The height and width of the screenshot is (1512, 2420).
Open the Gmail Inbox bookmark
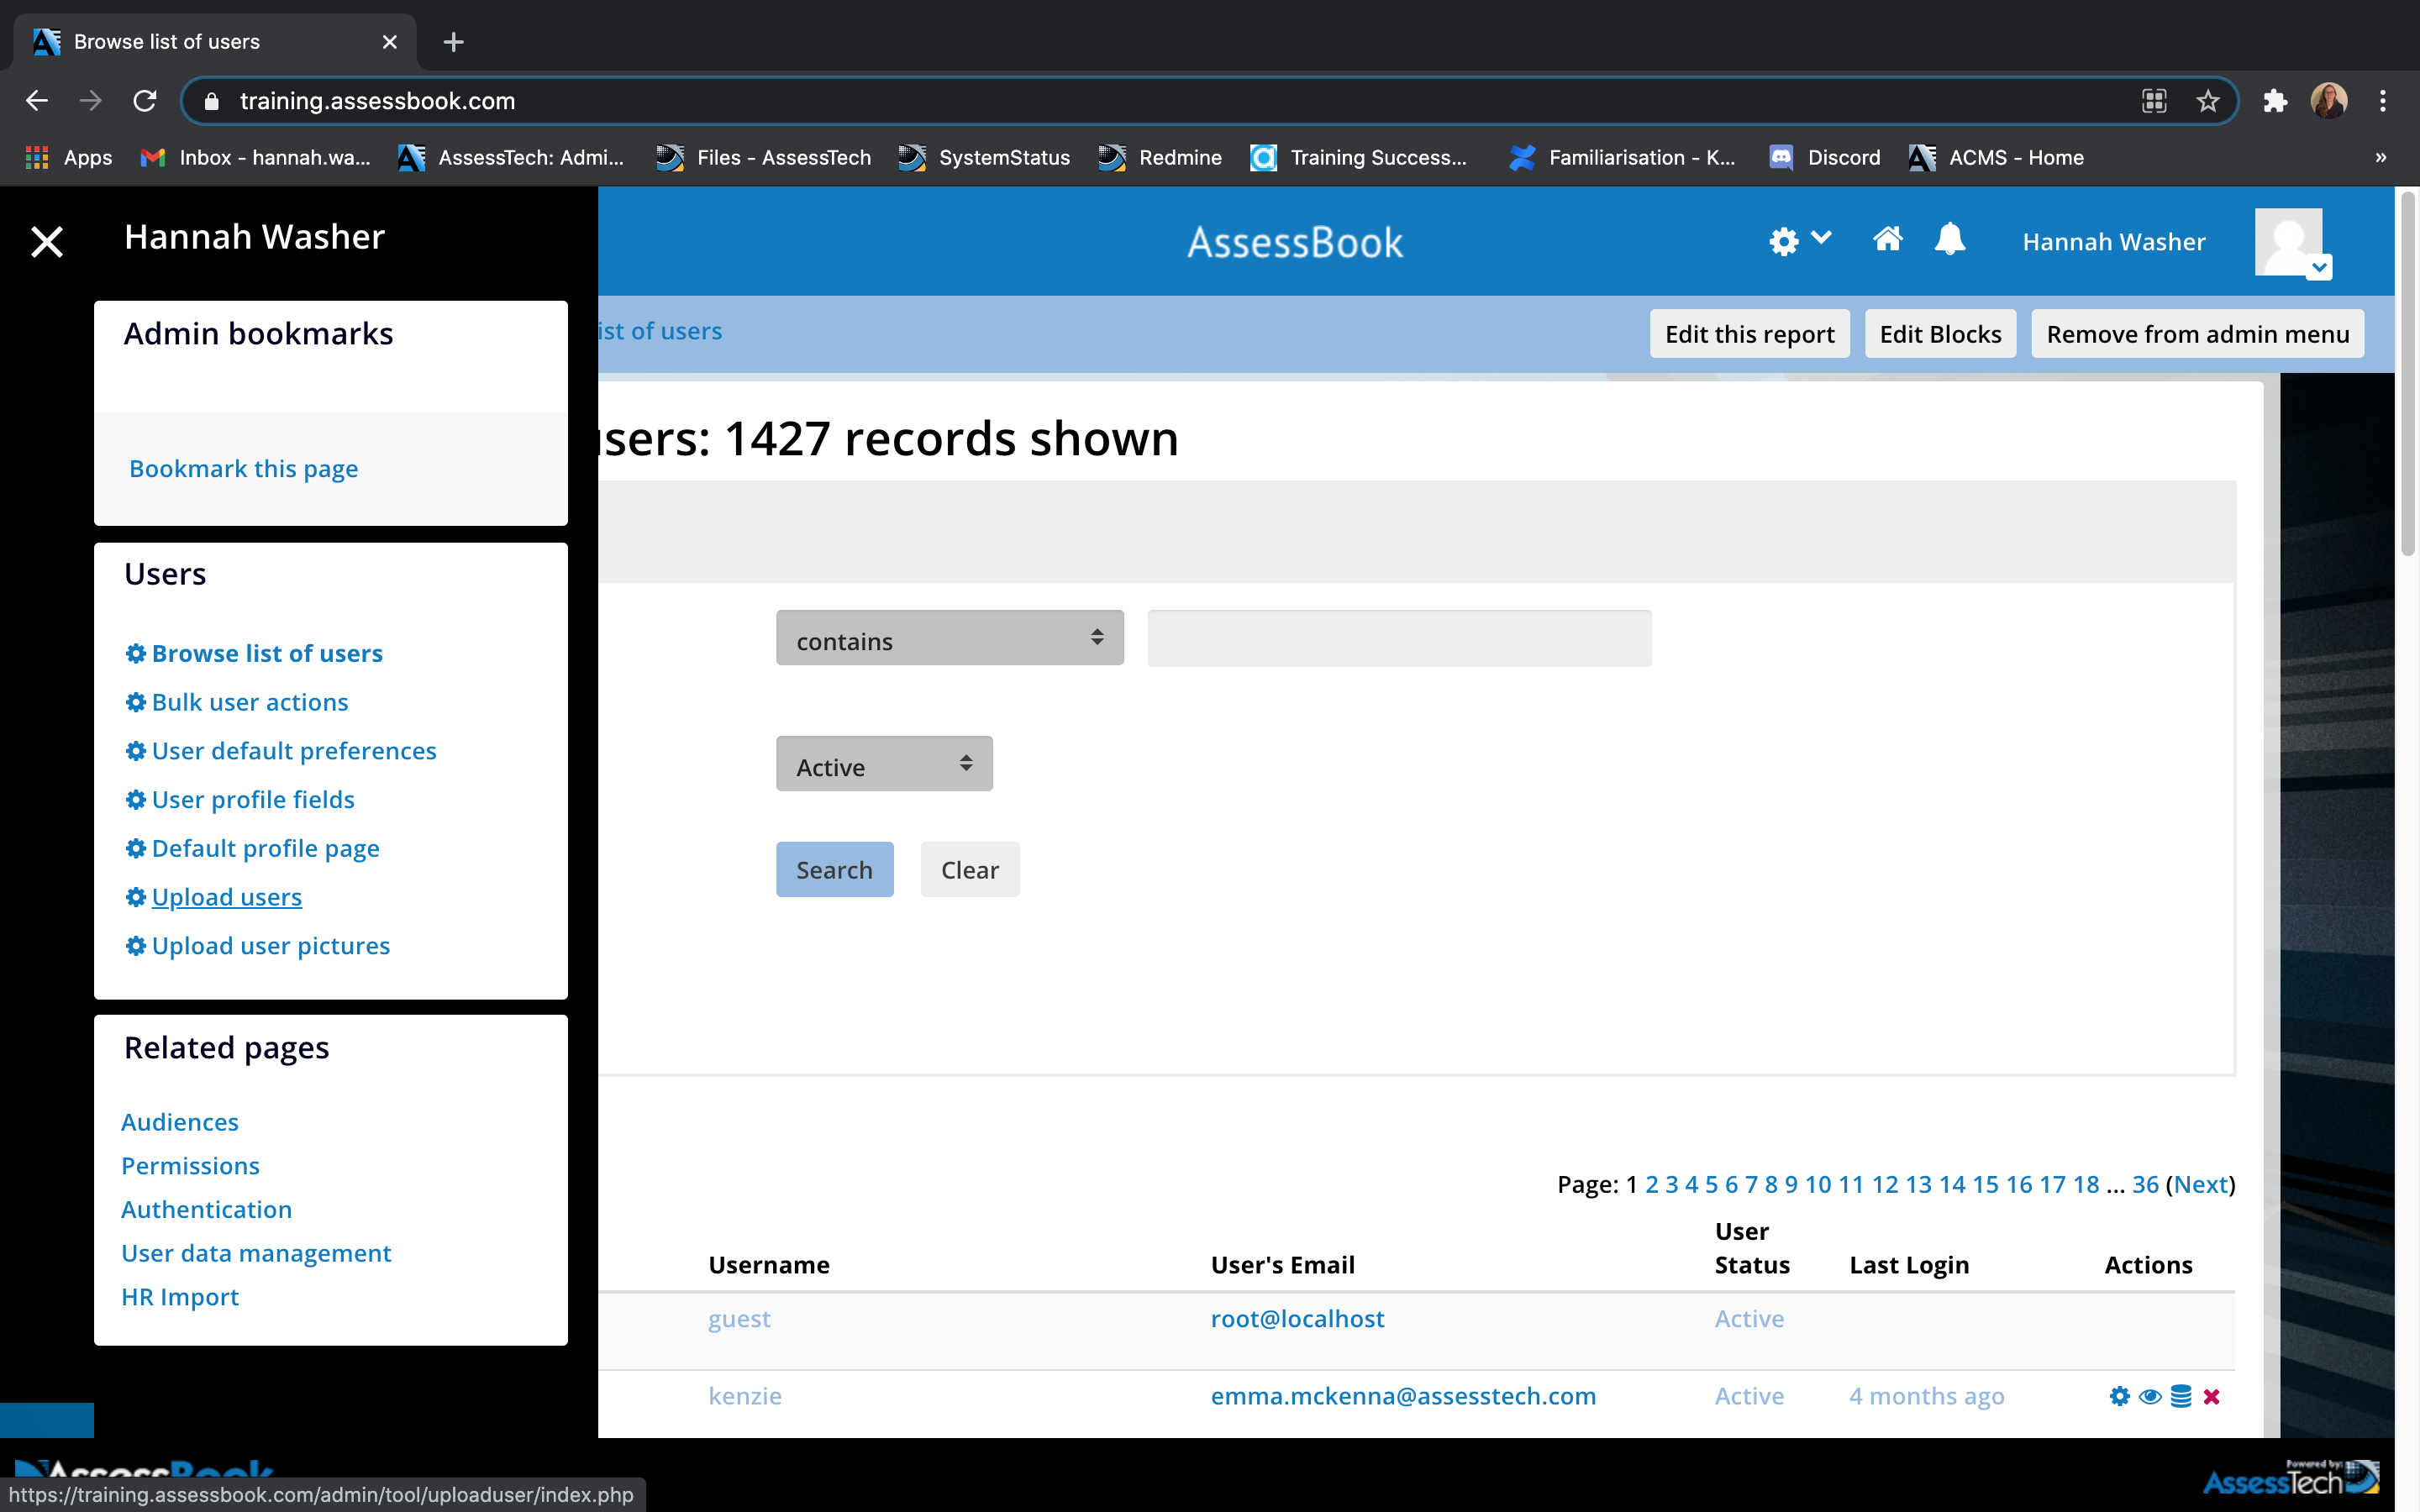point(256,157)
